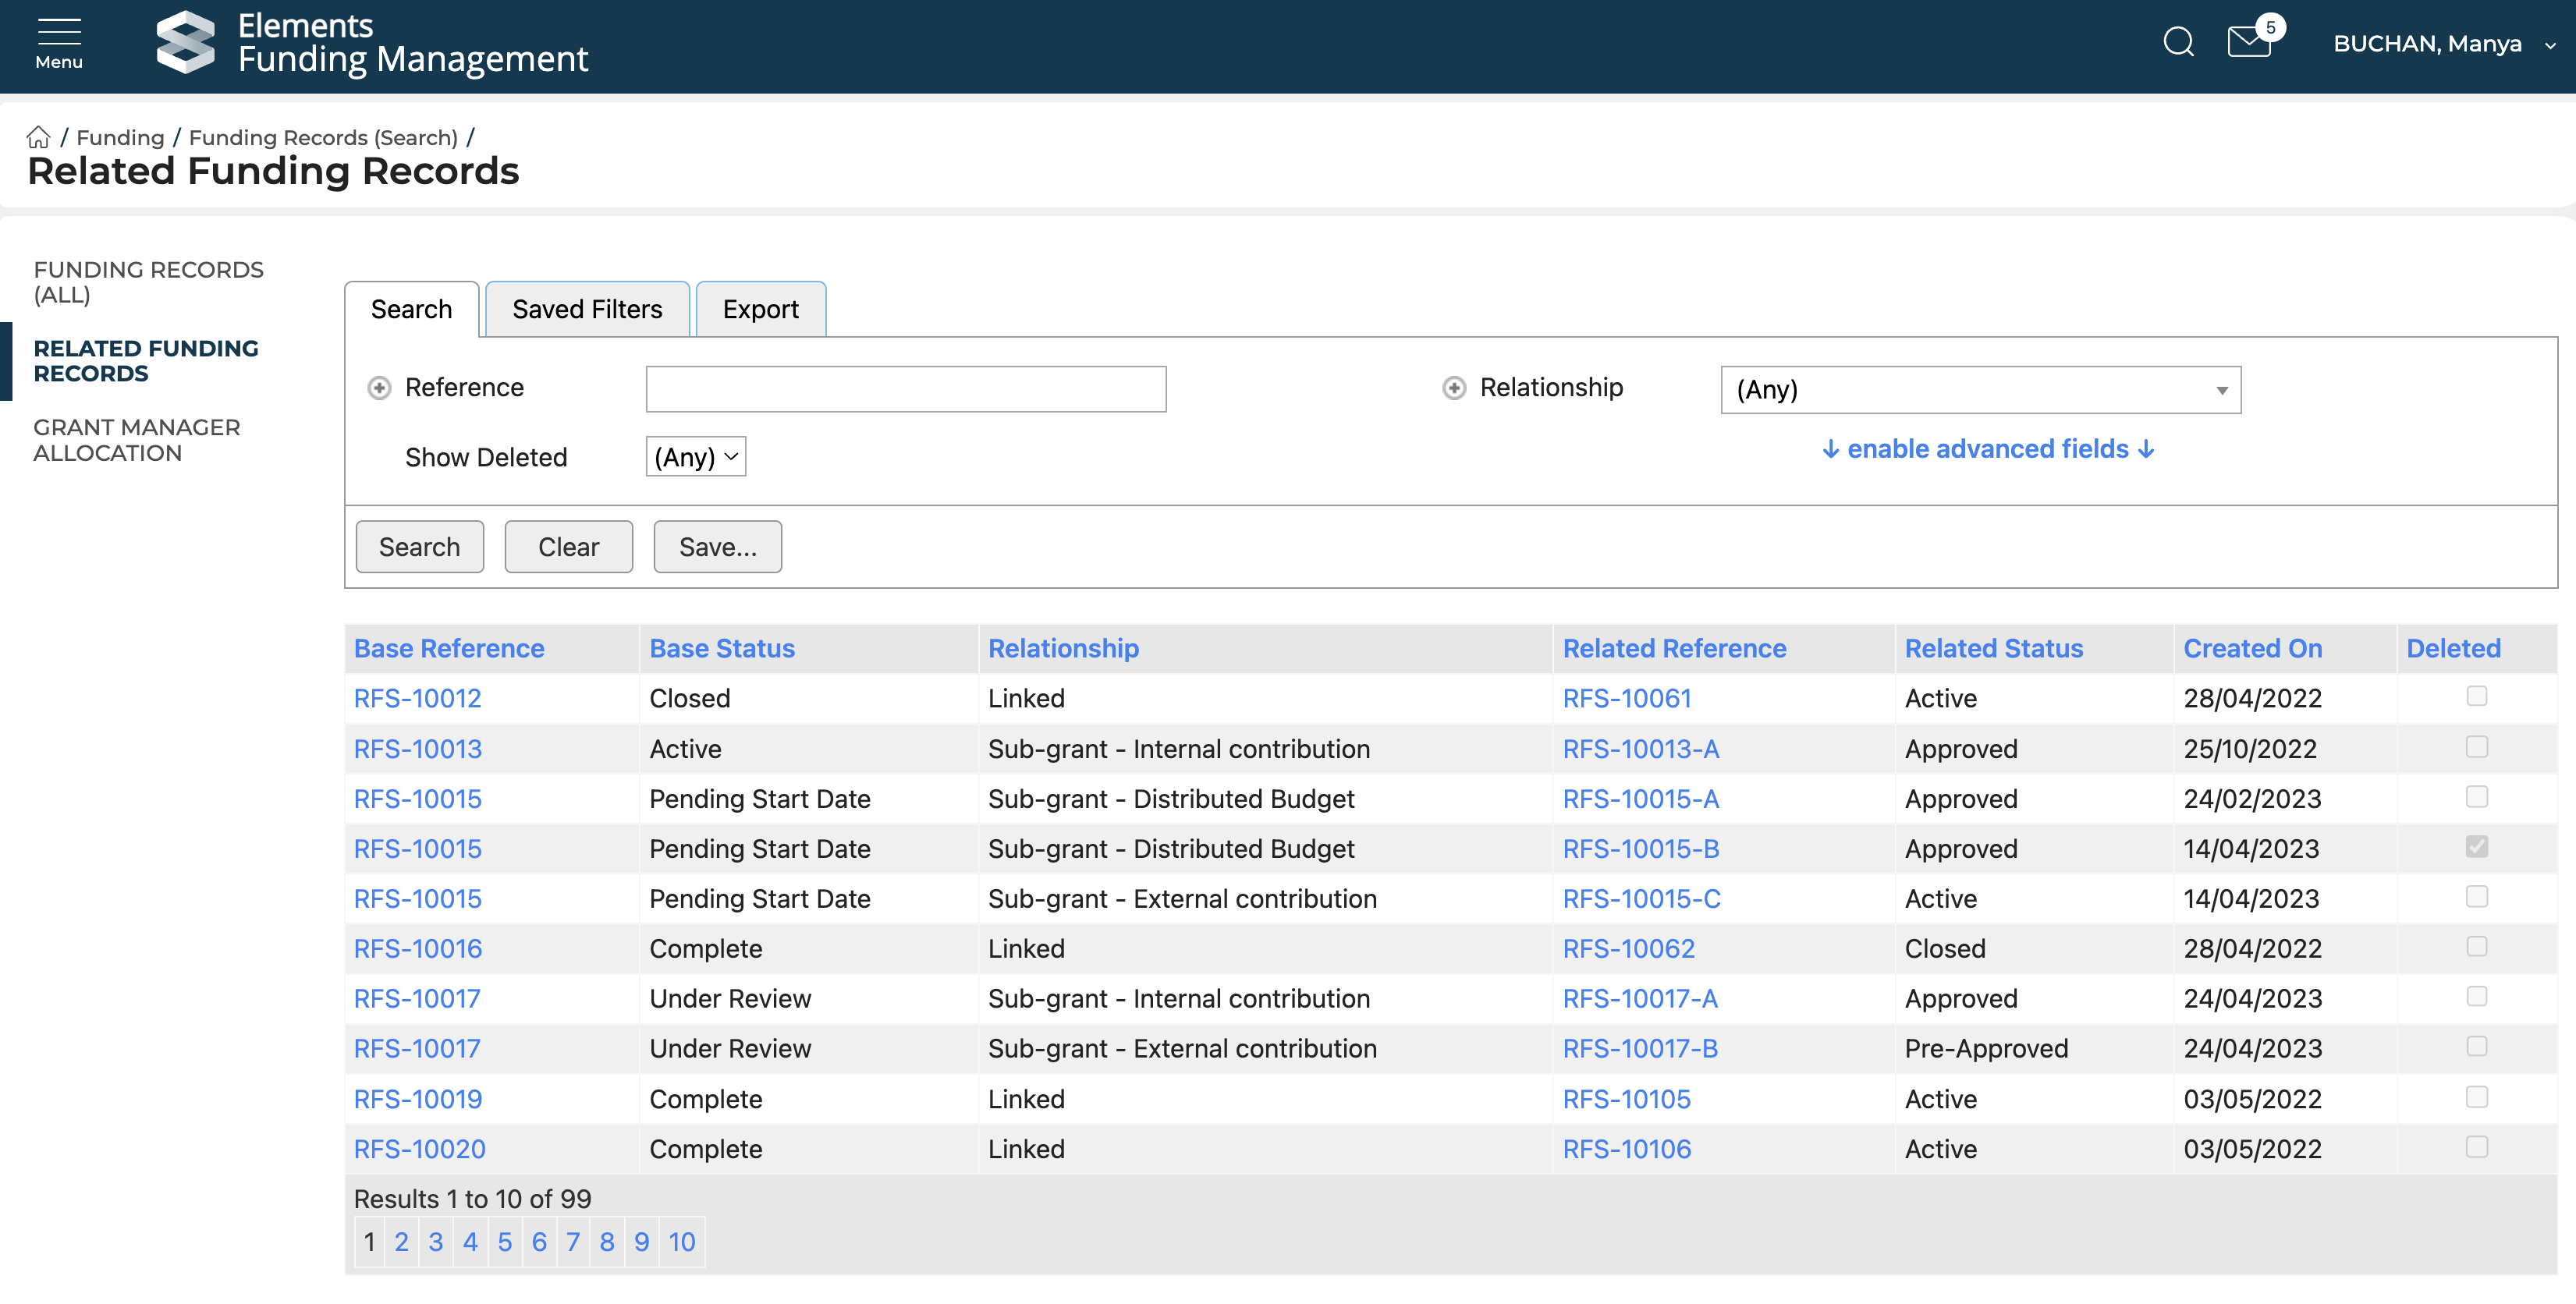This screenshot has width=2576, height=1304.
Task: Switch to the Saved Filters tab
Action: point(587,309)
